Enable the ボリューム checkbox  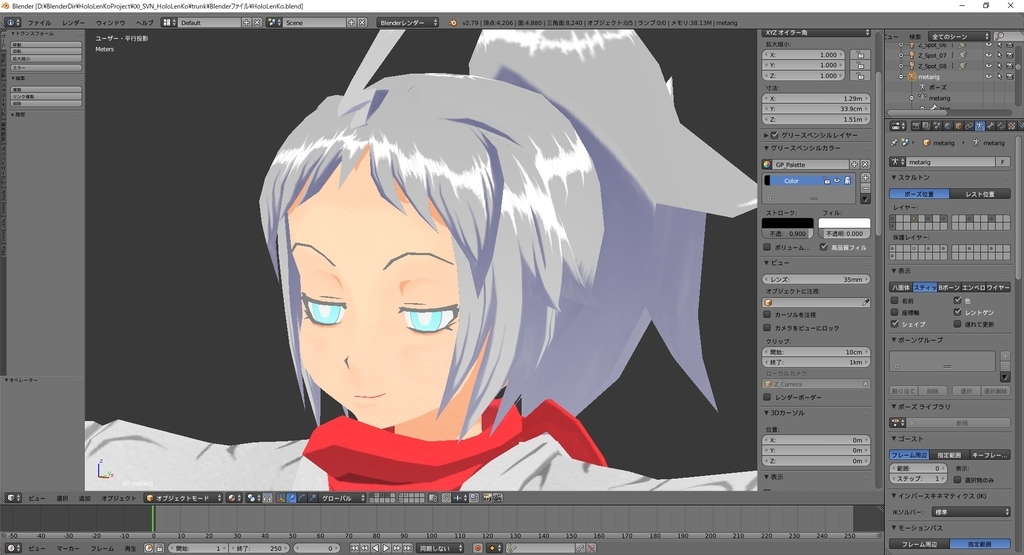767,247
